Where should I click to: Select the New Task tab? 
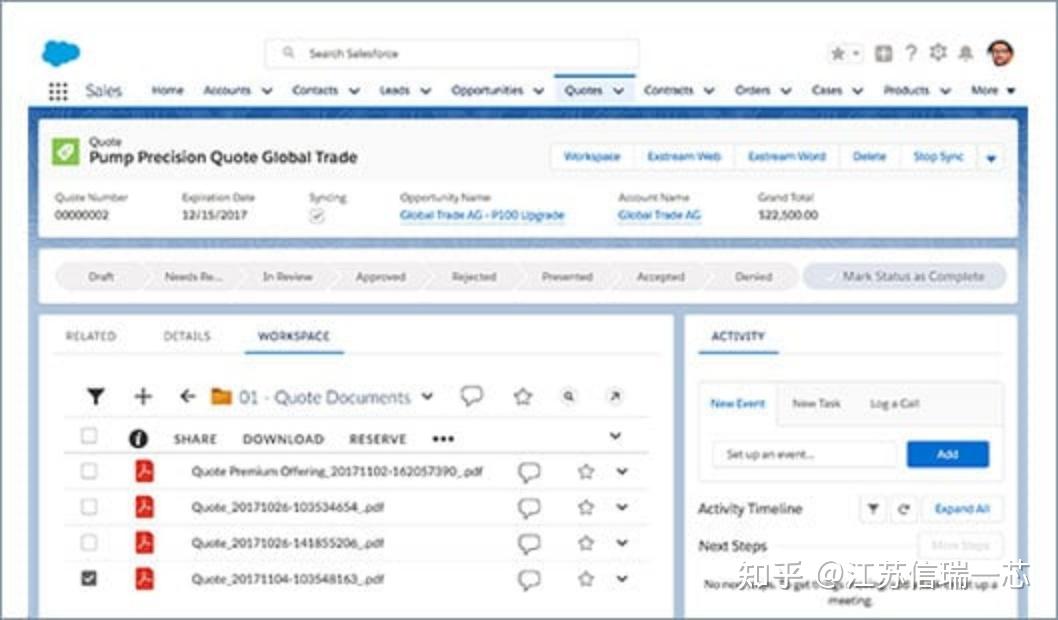pos(816,403)
